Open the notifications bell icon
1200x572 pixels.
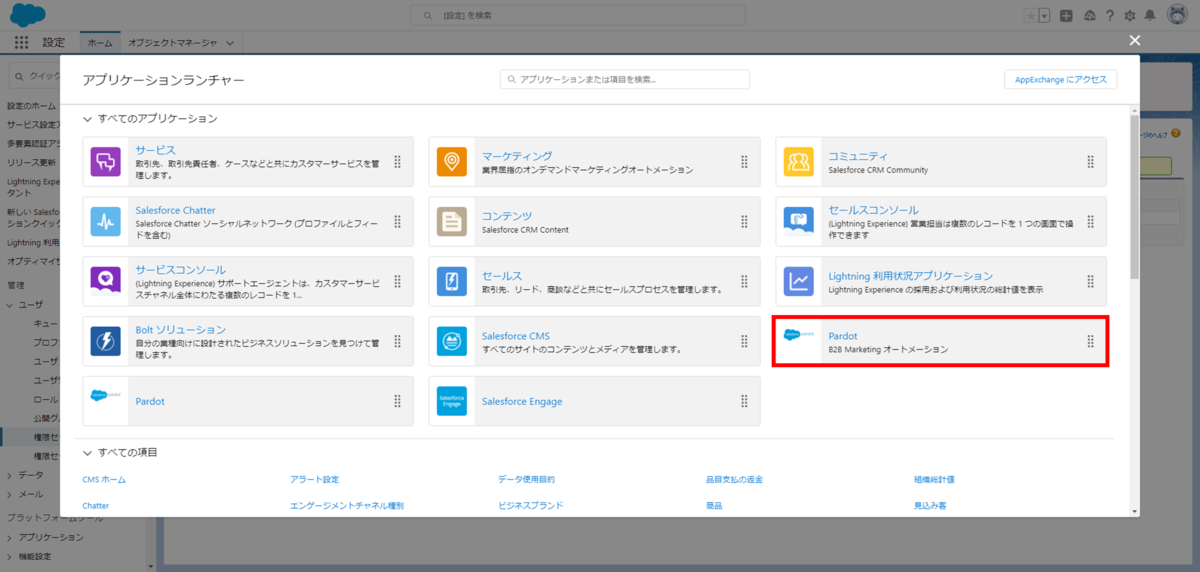pos(1150,16)
